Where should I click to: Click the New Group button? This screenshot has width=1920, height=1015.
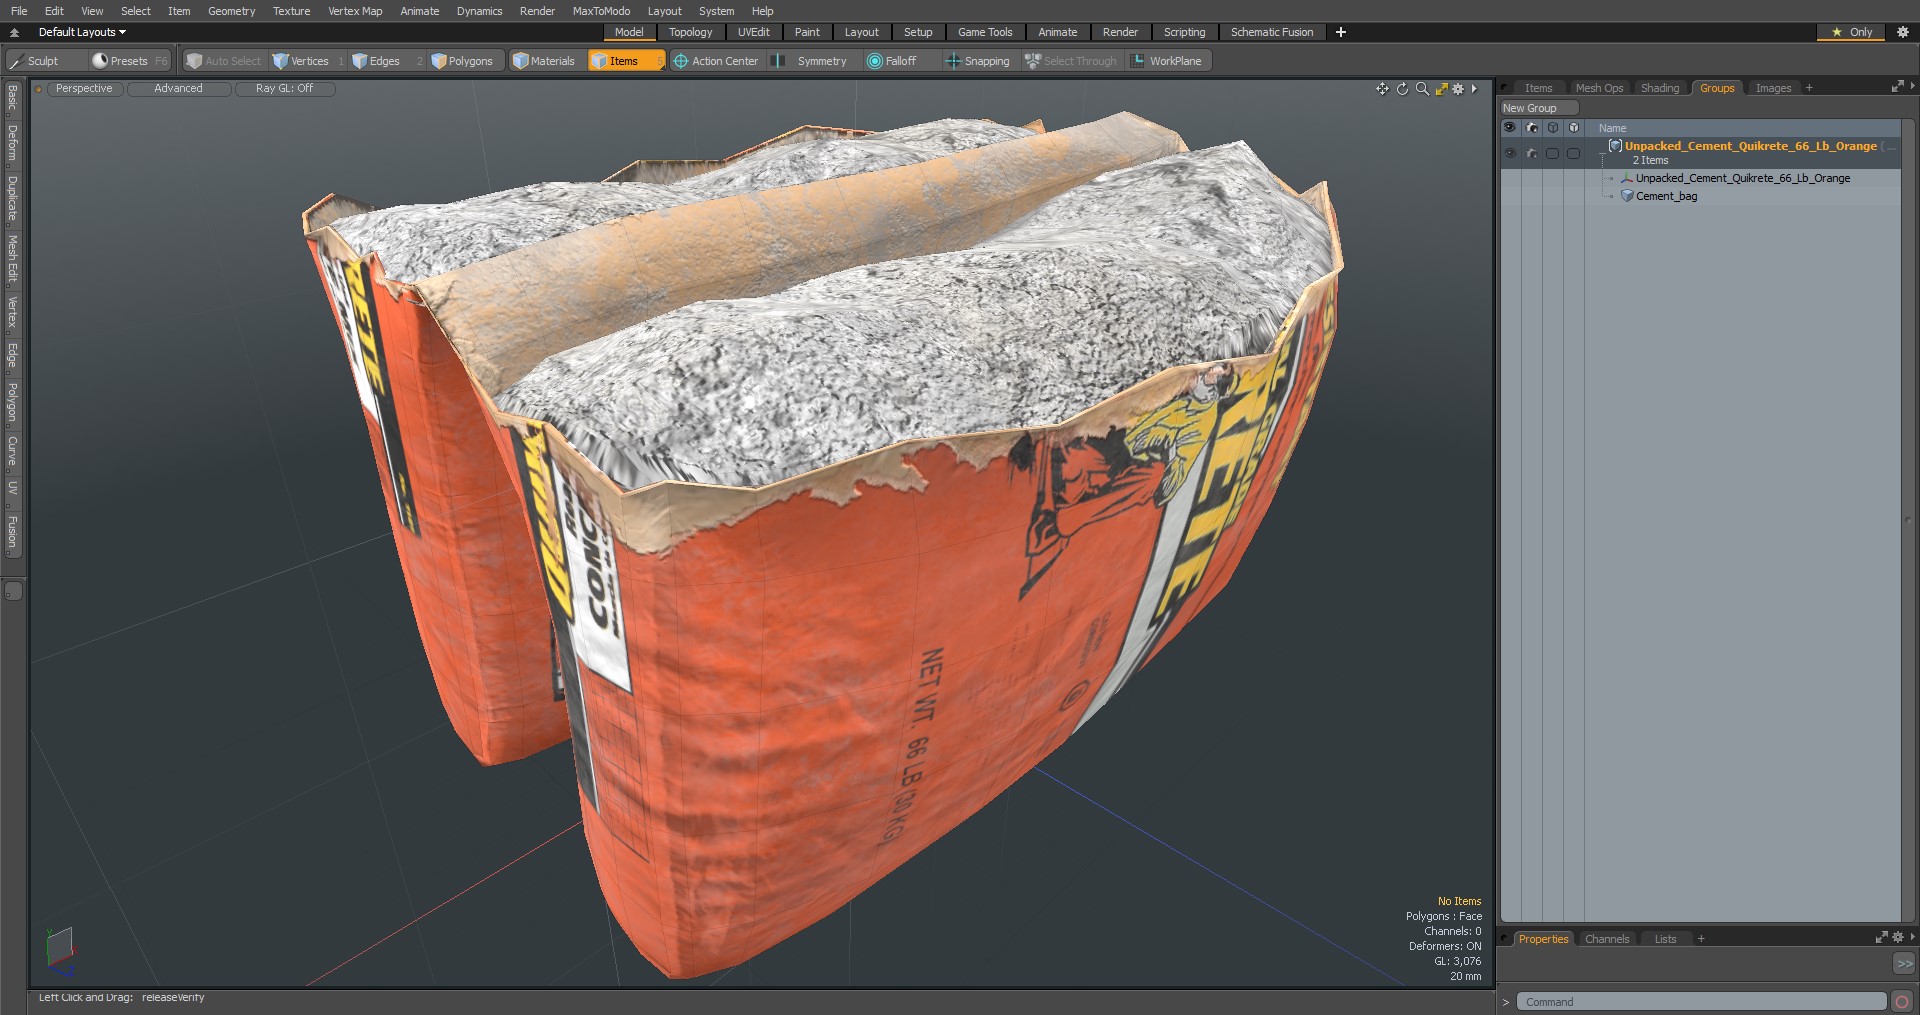[x=1538, y=108]
